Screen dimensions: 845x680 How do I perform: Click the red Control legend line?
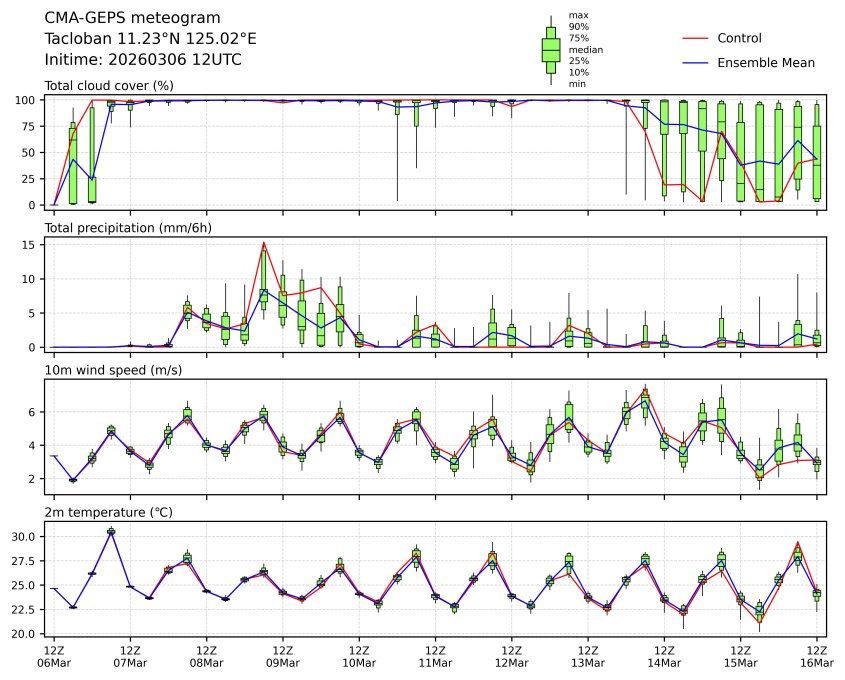[x=694, y=38]
